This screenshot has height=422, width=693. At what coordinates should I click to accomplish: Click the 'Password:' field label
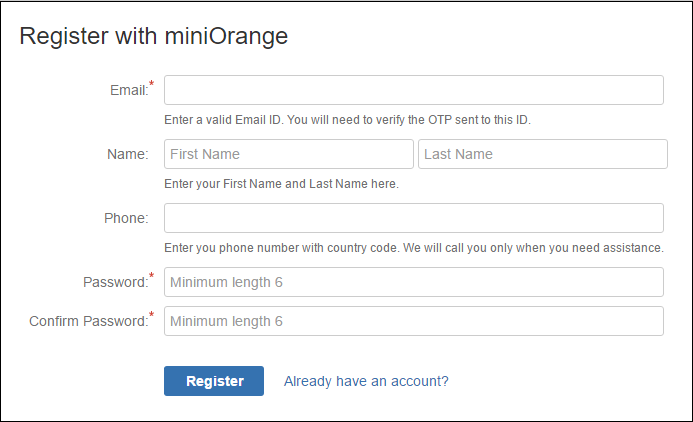click(x=116, y=282)
